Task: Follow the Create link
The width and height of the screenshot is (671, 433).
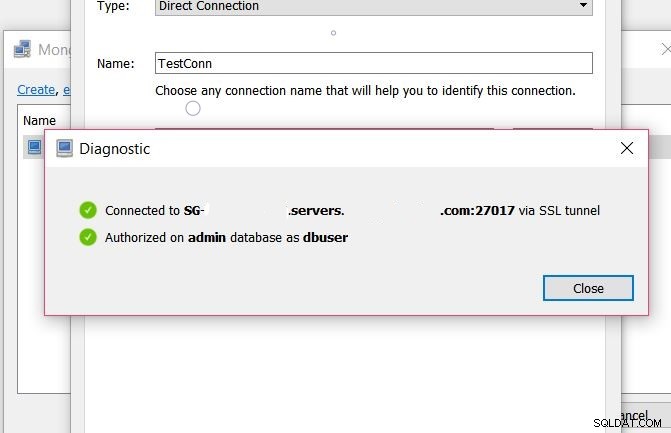Action: (x=36, y=89)
